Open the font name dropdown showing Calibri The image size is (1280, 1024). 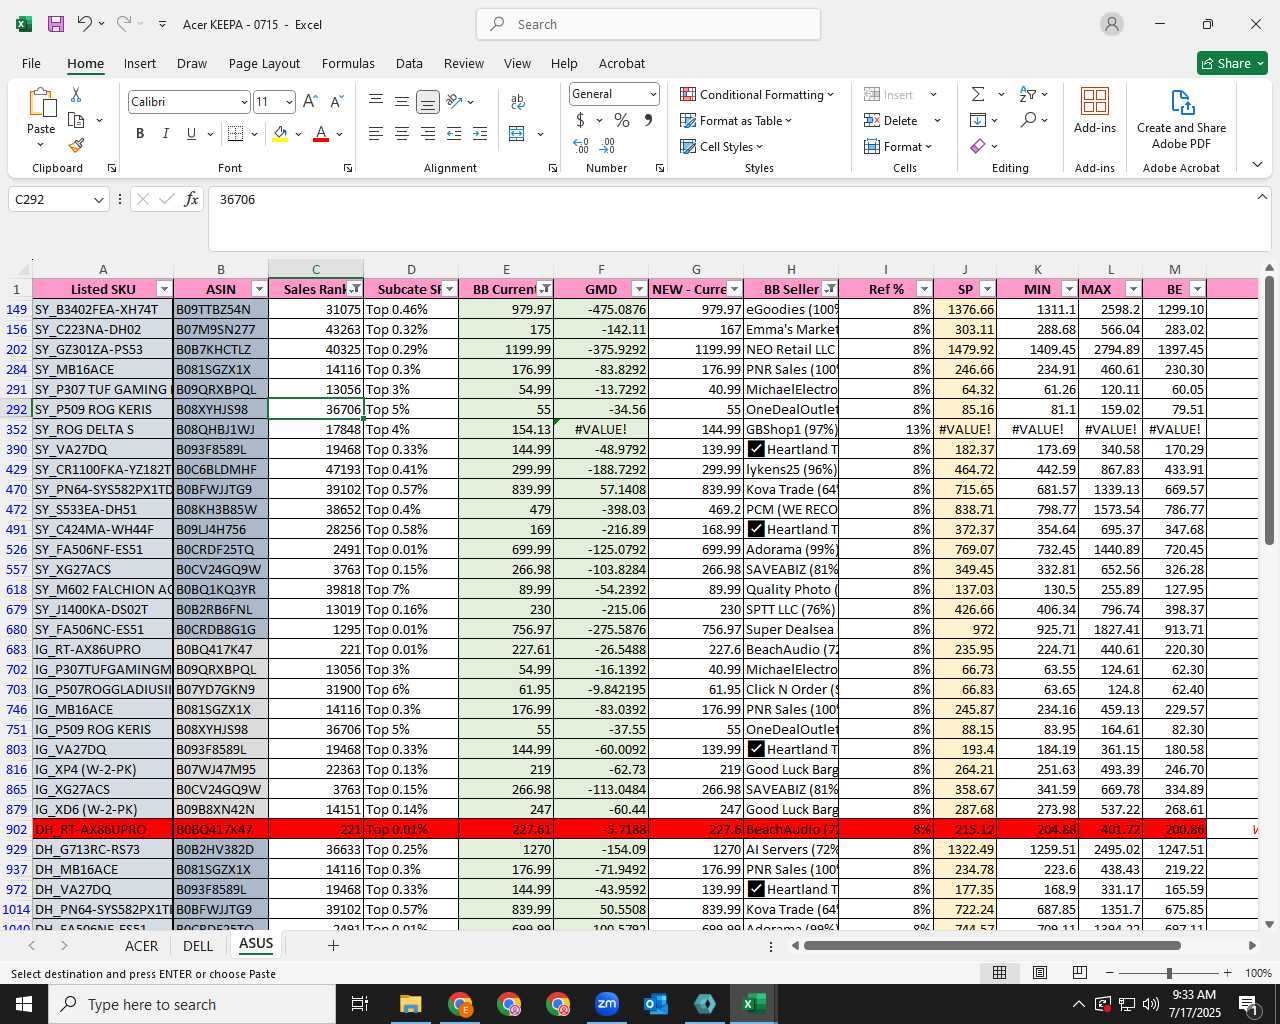coord(243,102)
